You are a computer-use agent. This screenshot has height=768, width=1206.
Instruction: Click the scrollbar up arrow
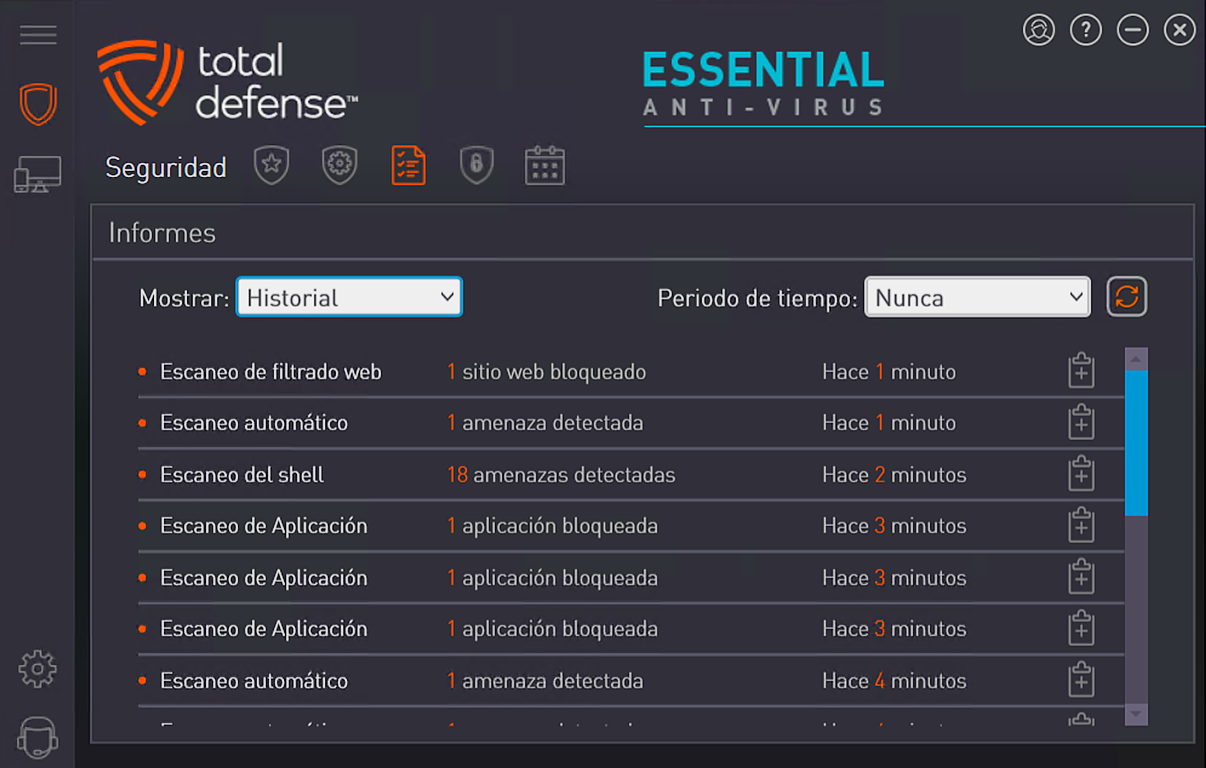(1136, 358)
